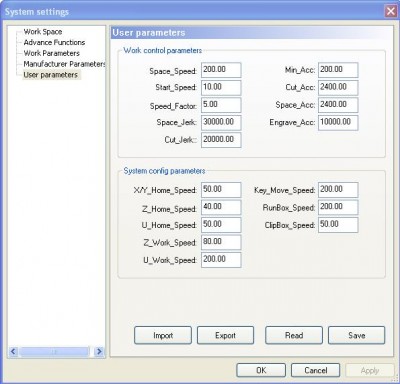Viewport: 400px width, 384px height.
Task: Confirm settings with the OK button
Action: pos(261,370)
